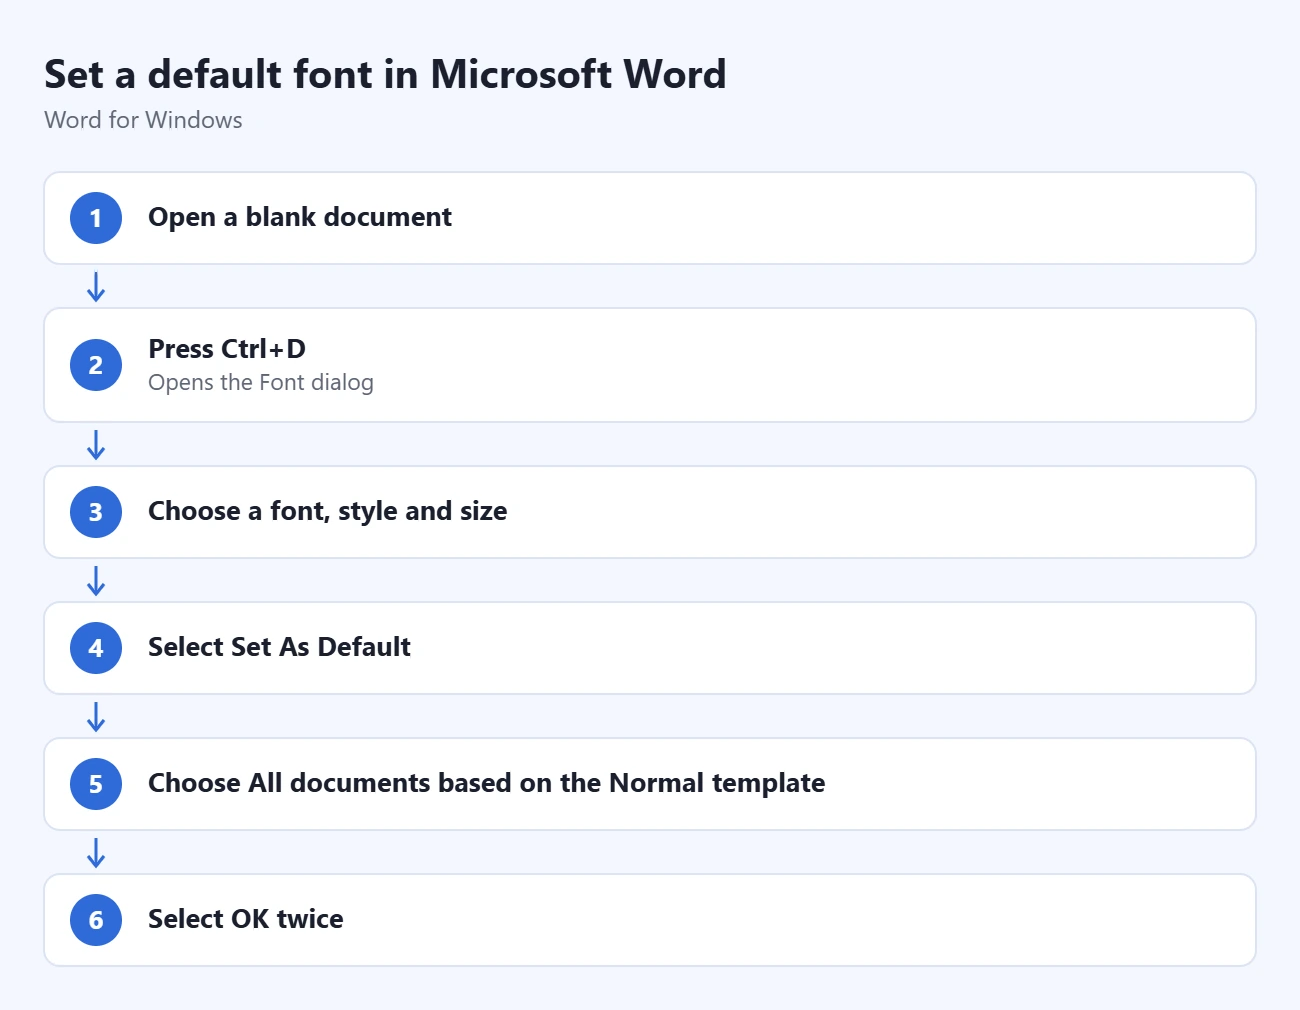This screenshot has height=1010, width=1300.
Task: Click the heading "Set a default font in Microsoft Word"
Action: (x=385, y=75)
